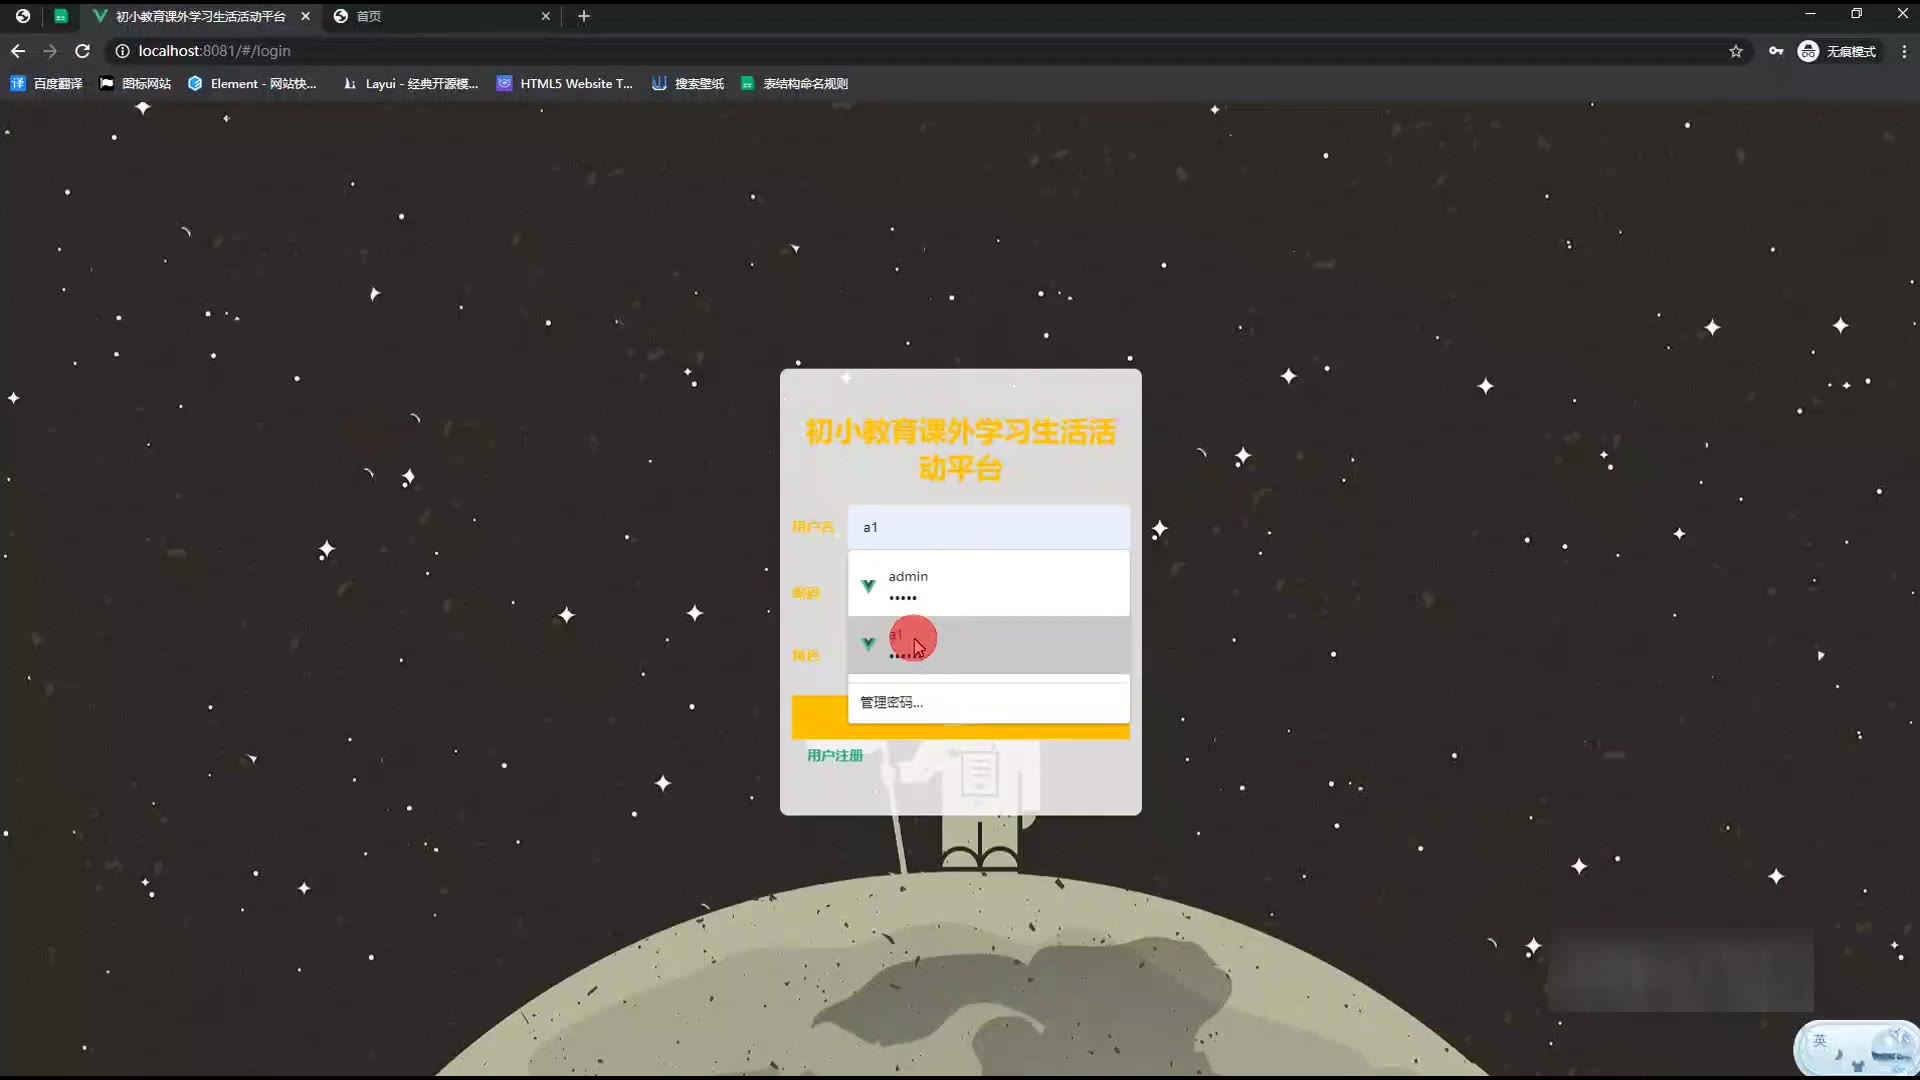Reload the page with the refresh icon

tap(83, 51)
